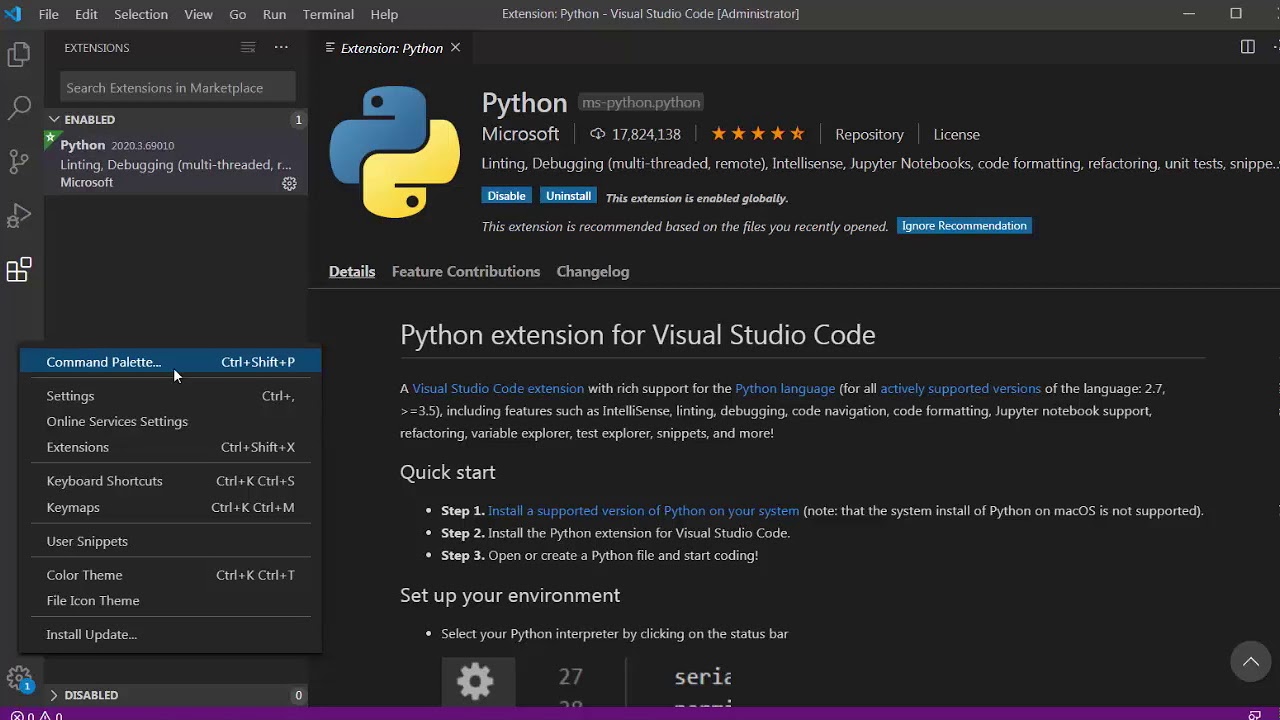Viewport: 1280px width, 720px height.
Task: Click the Manage gear icon in activity bar
Action: (19, 679)
